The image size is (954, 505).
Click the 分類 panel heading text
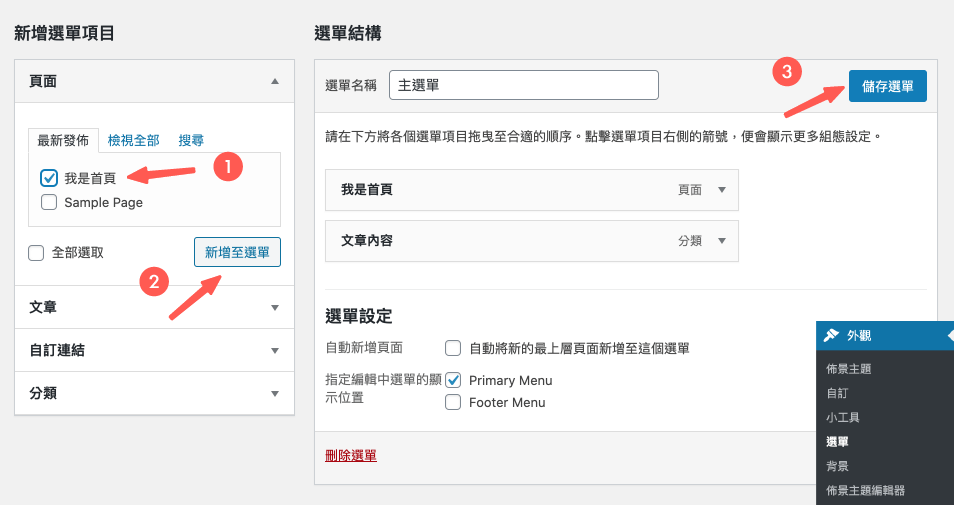(x=43, y=394)
